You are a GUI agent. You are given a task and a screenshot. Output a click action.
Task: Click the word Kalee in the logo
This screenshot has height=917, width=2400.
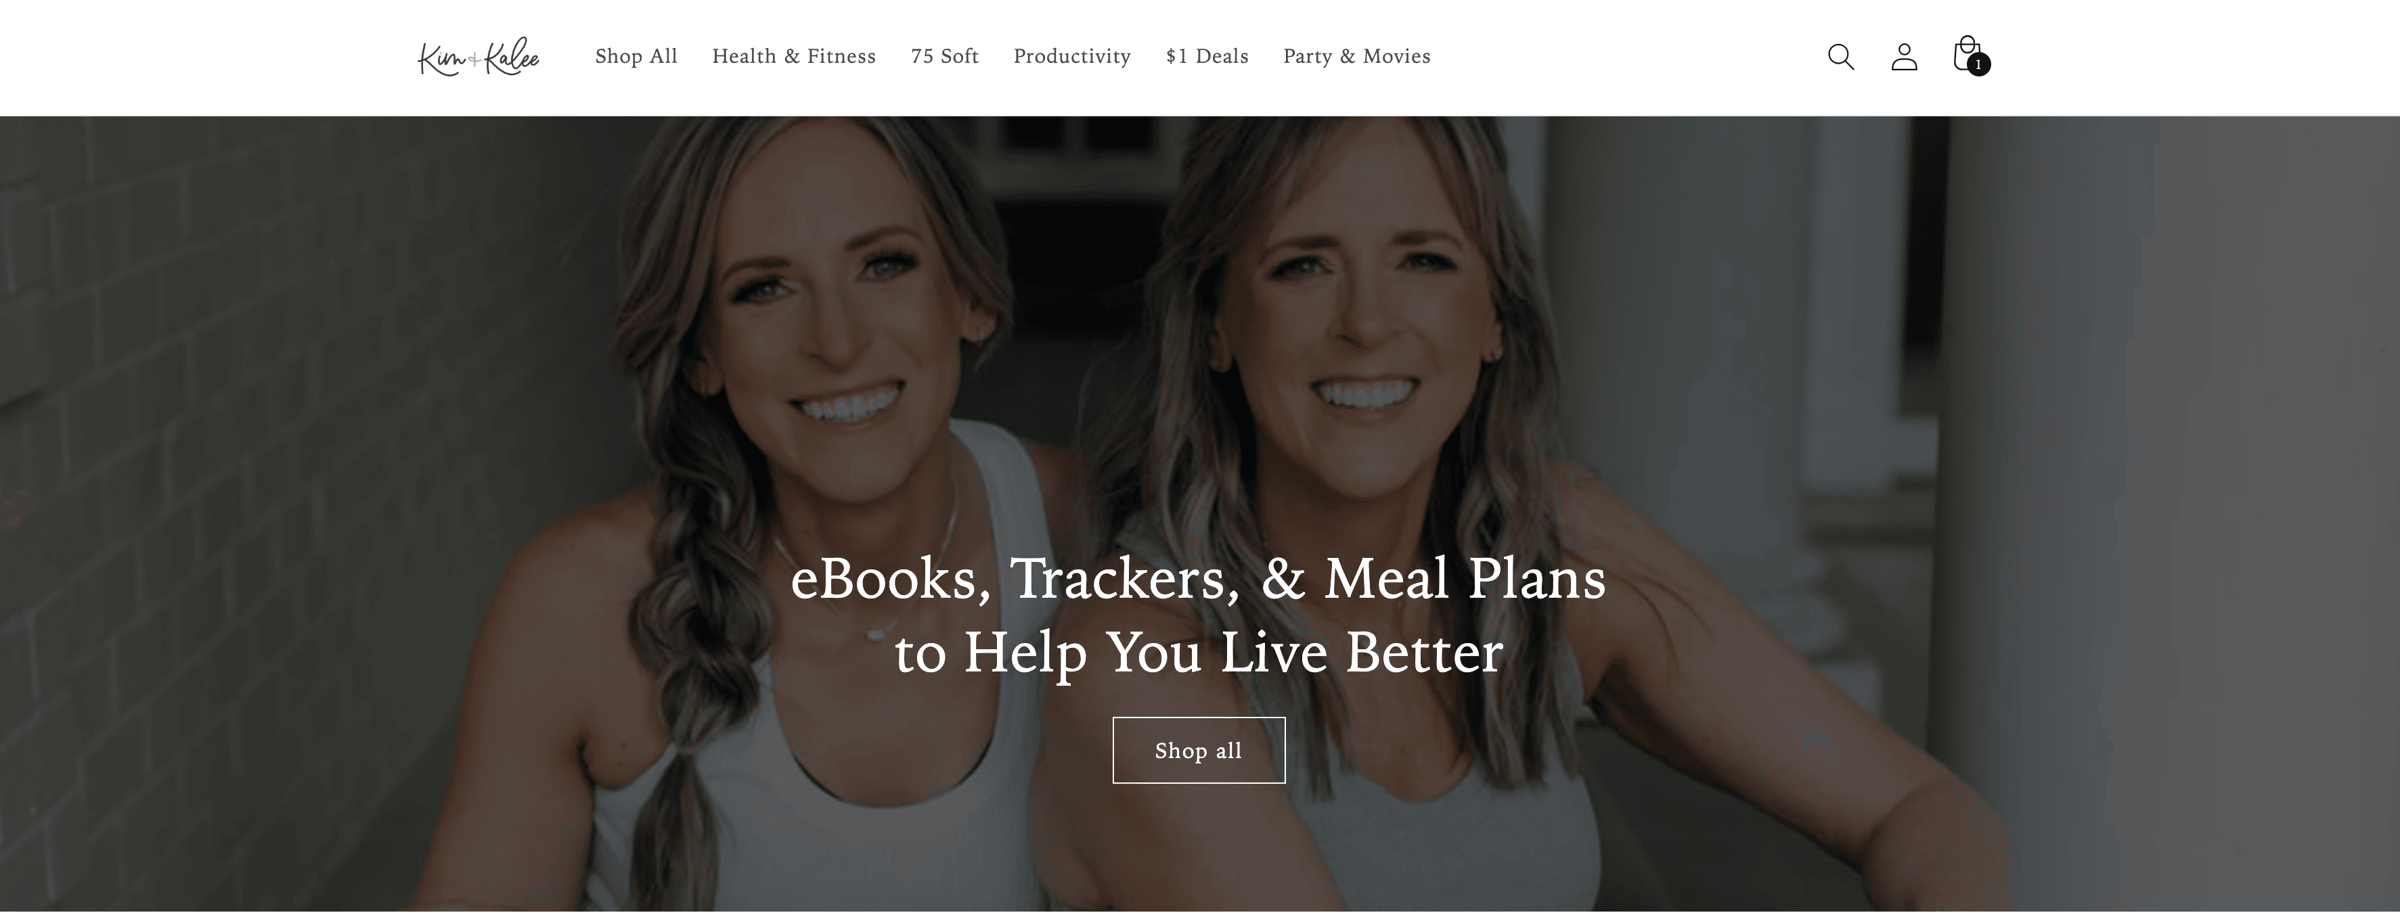[512, 56]
